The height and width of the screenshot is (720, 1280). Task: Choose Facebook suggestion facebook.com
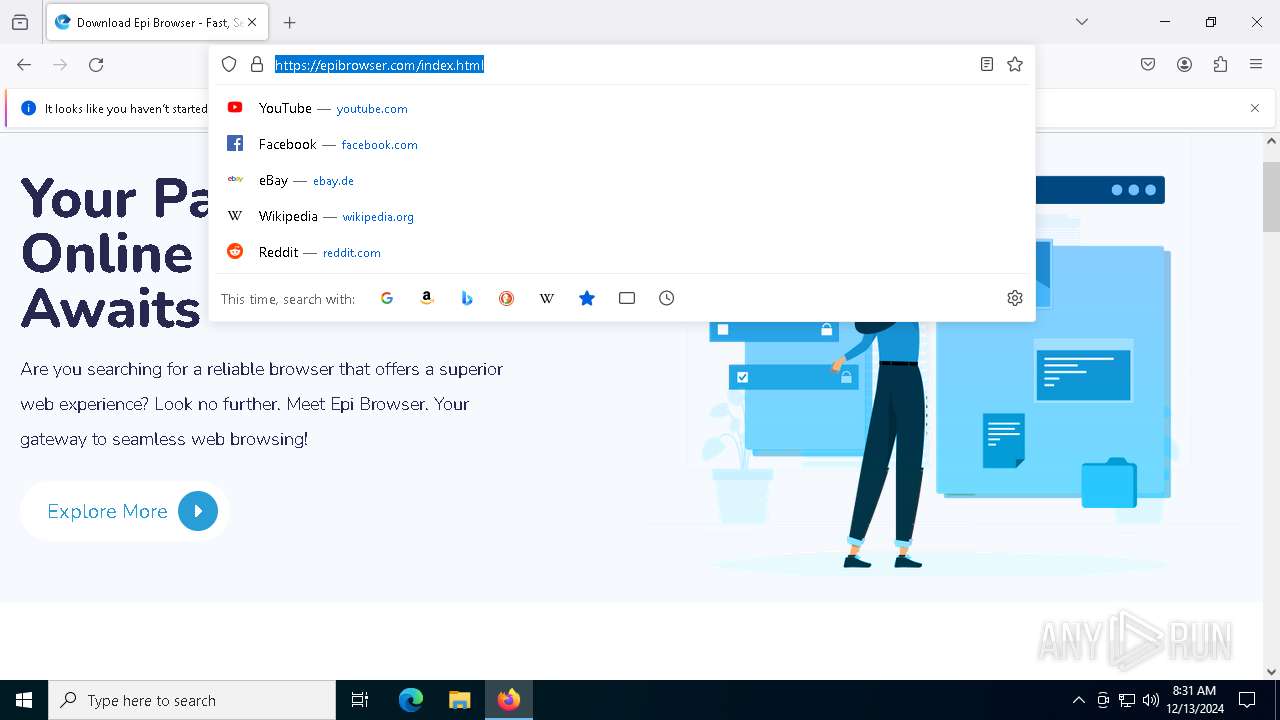coord(622,144)
